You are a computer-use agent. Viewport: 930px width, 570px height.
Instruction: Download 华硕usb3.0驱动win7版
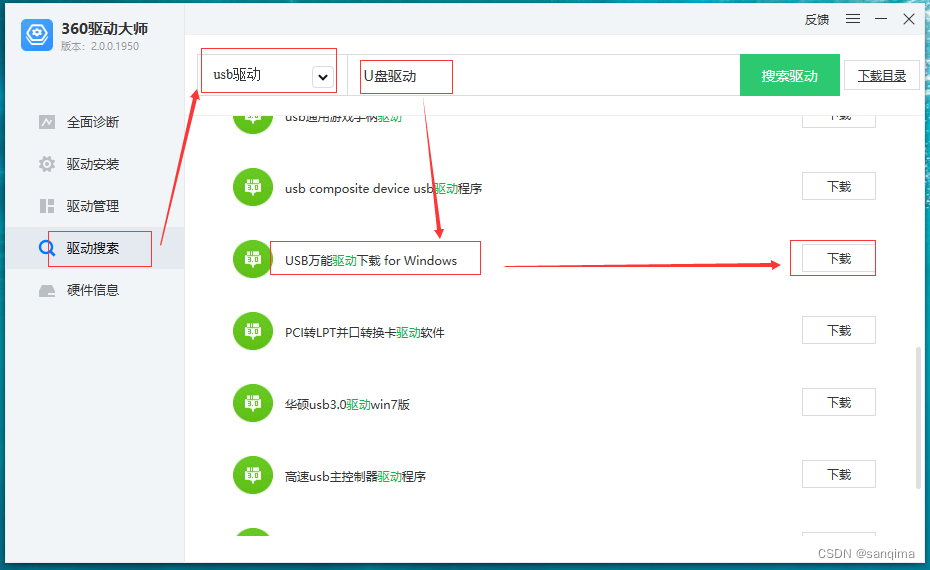pos(839,402)
